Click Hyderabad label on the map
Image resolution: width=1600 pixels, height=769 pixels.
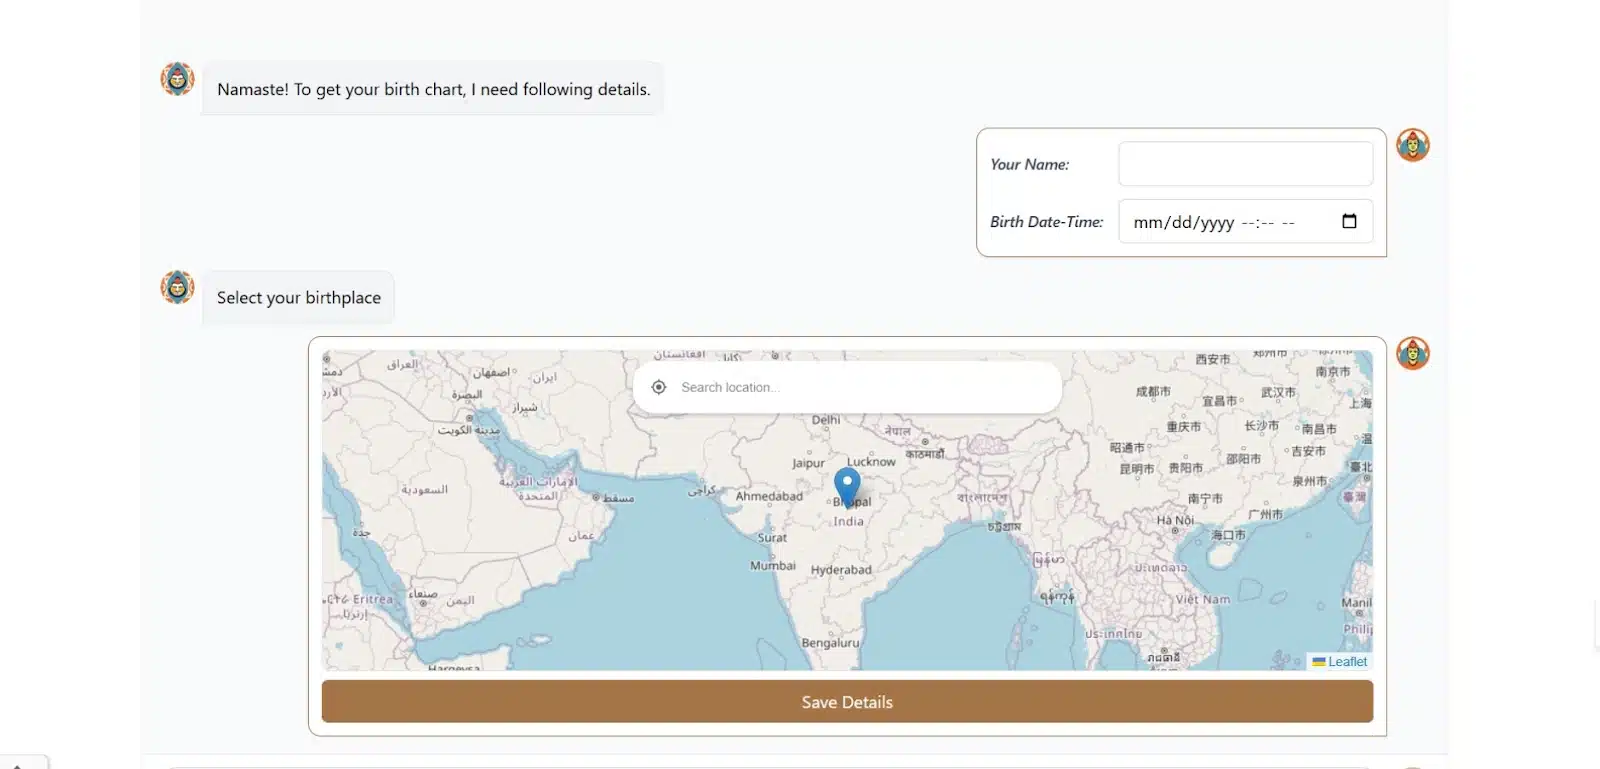[x=841, y=570]
